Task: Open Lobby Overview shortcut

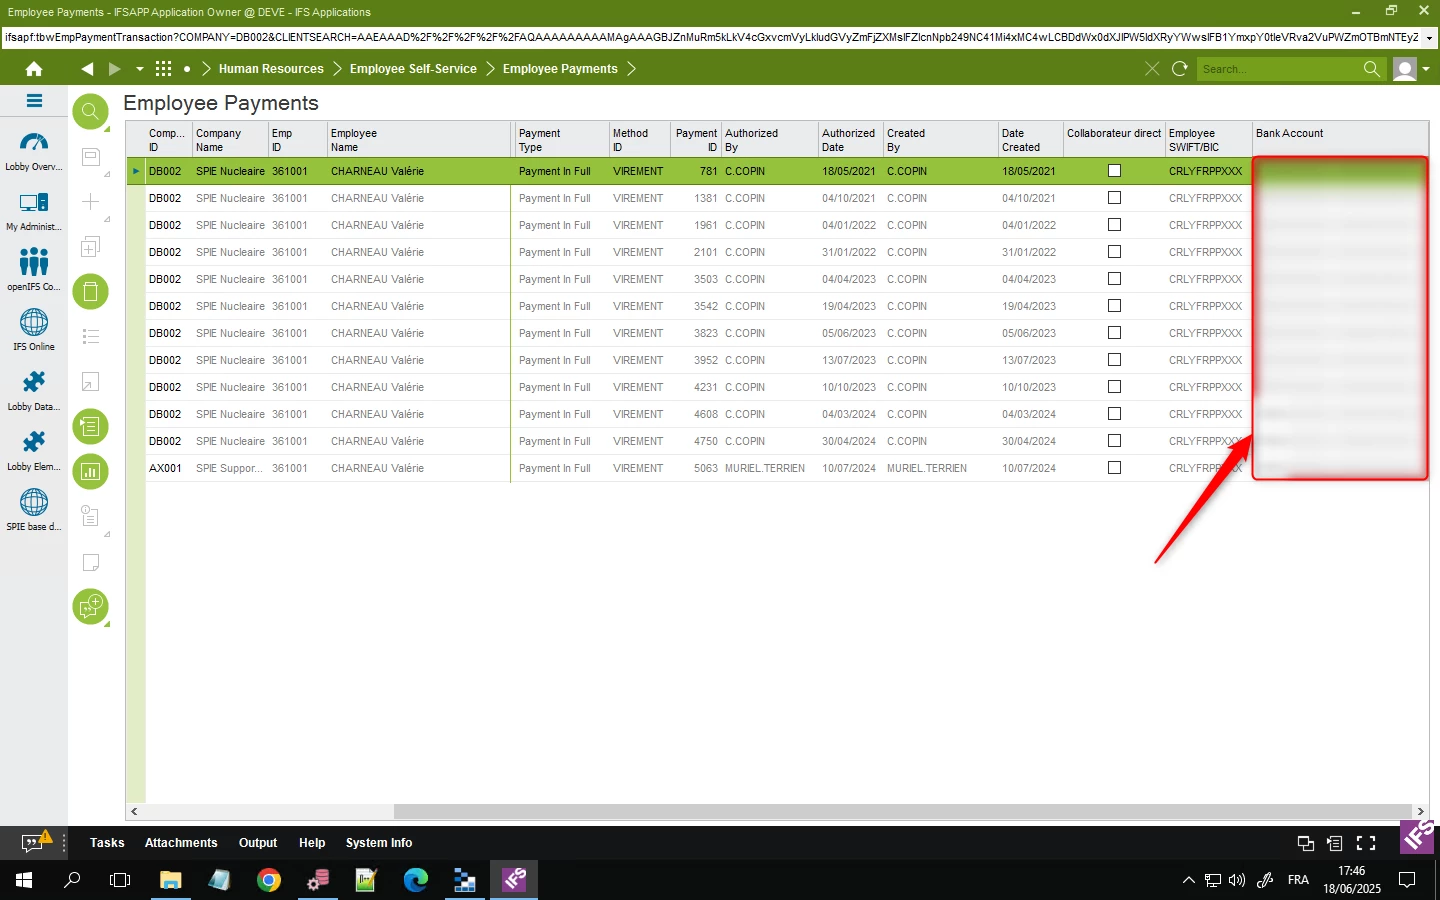Action: coord(34,152)
